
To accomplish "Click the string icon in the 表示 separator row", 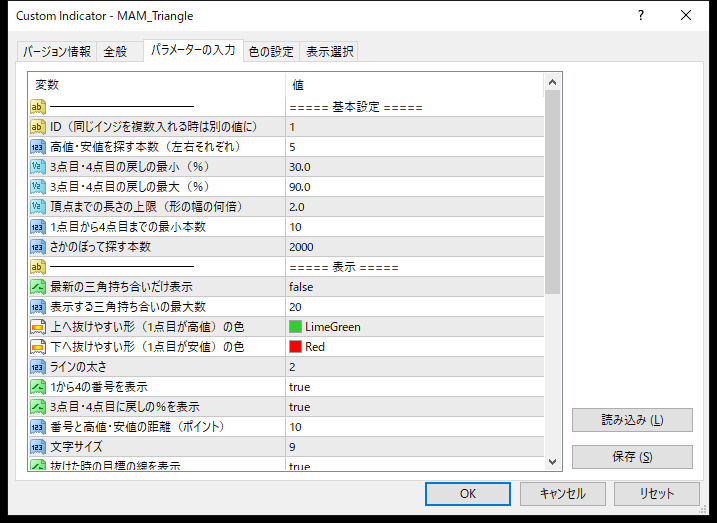I will tap(38, 267).
